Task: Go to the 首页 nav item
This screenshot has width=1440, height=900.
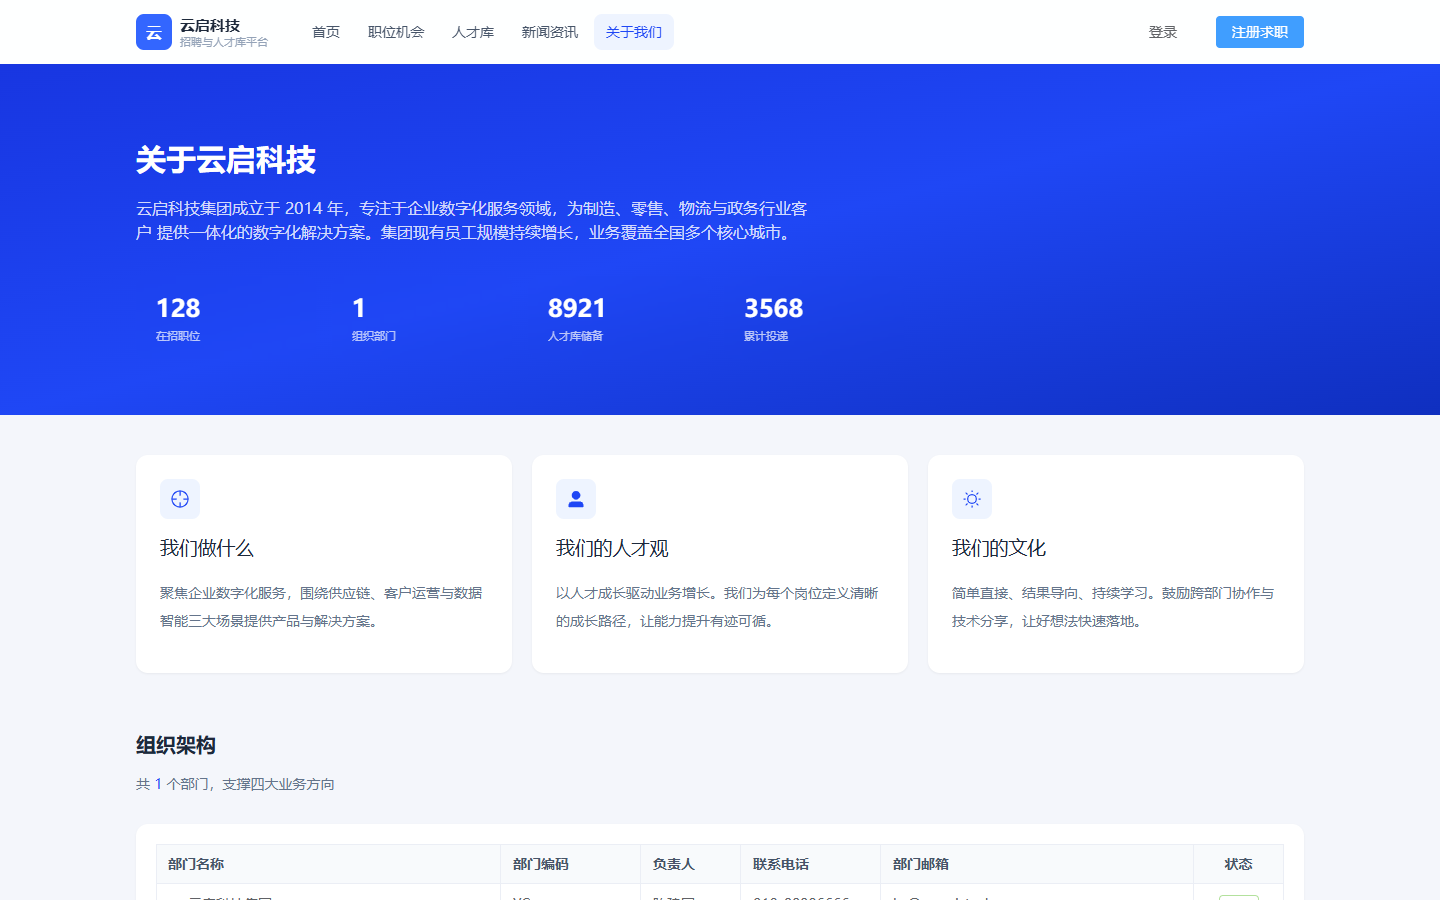Action: coord(326,32)
